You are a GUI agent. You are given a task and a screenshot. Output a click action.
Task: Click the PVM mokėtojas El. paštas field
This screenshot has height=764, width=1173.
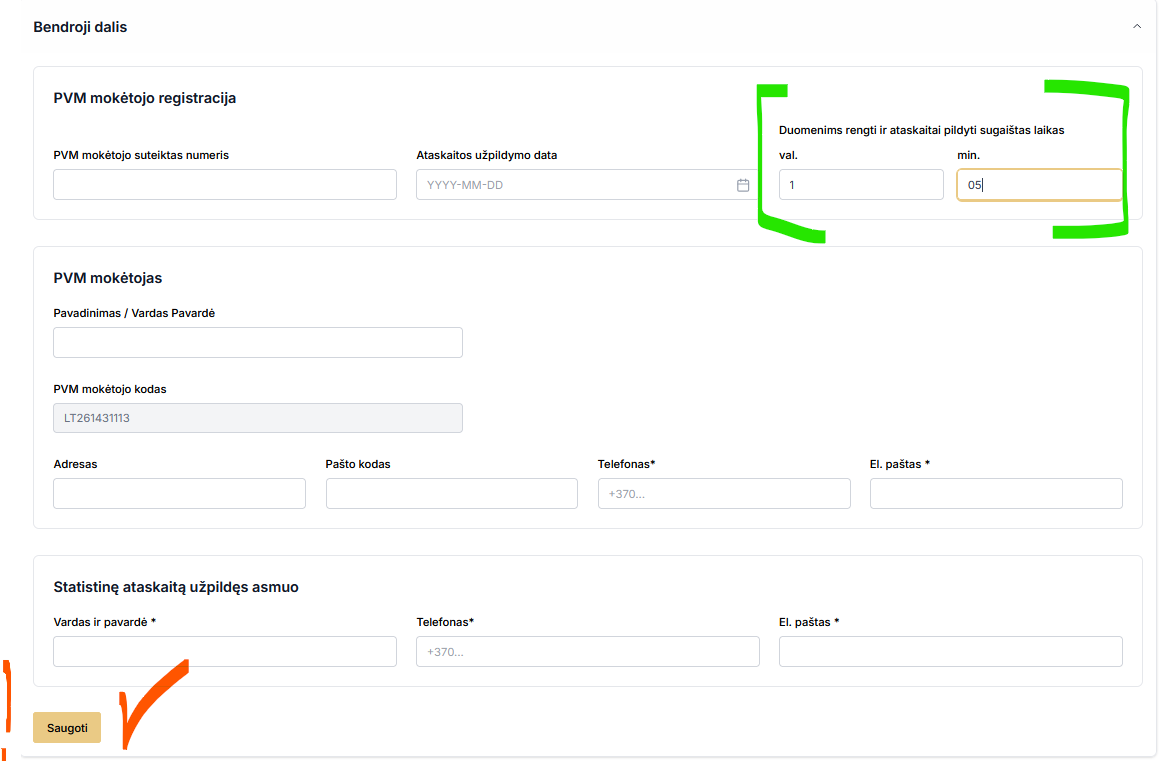(996, 493)
